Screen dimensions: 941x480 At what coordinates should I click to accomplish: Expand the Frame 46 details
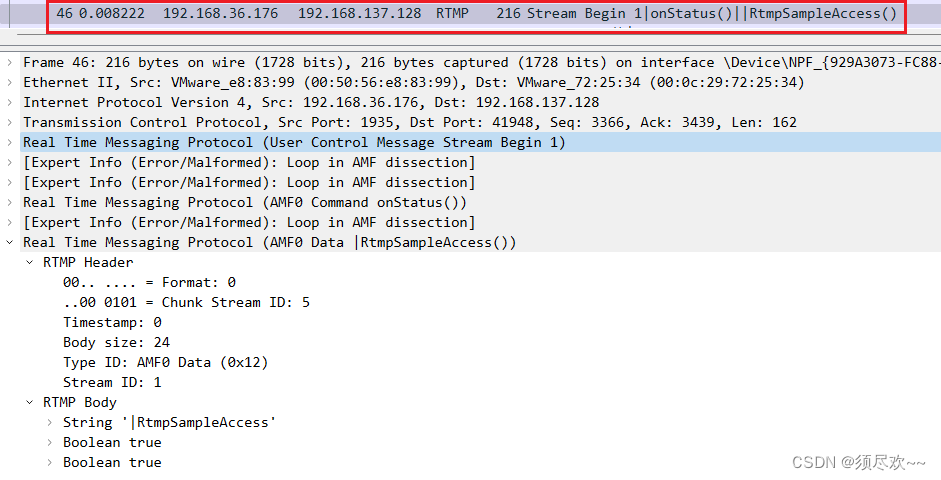click(x=10, y=62)
